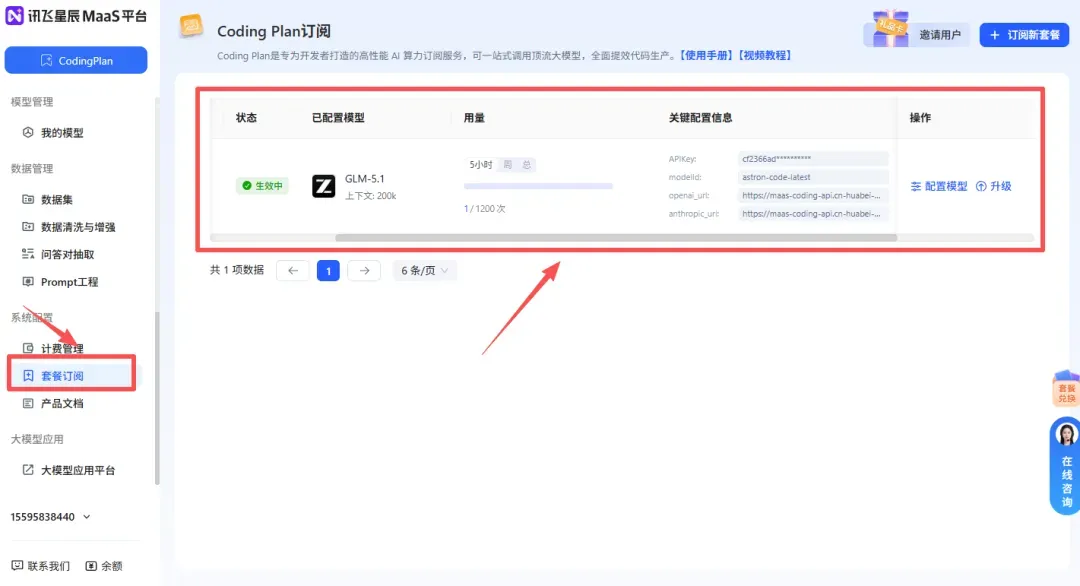Expand the 15595838440 account dropdown
This screenshot has width=1080, height=586.
[x=50, y=516]
